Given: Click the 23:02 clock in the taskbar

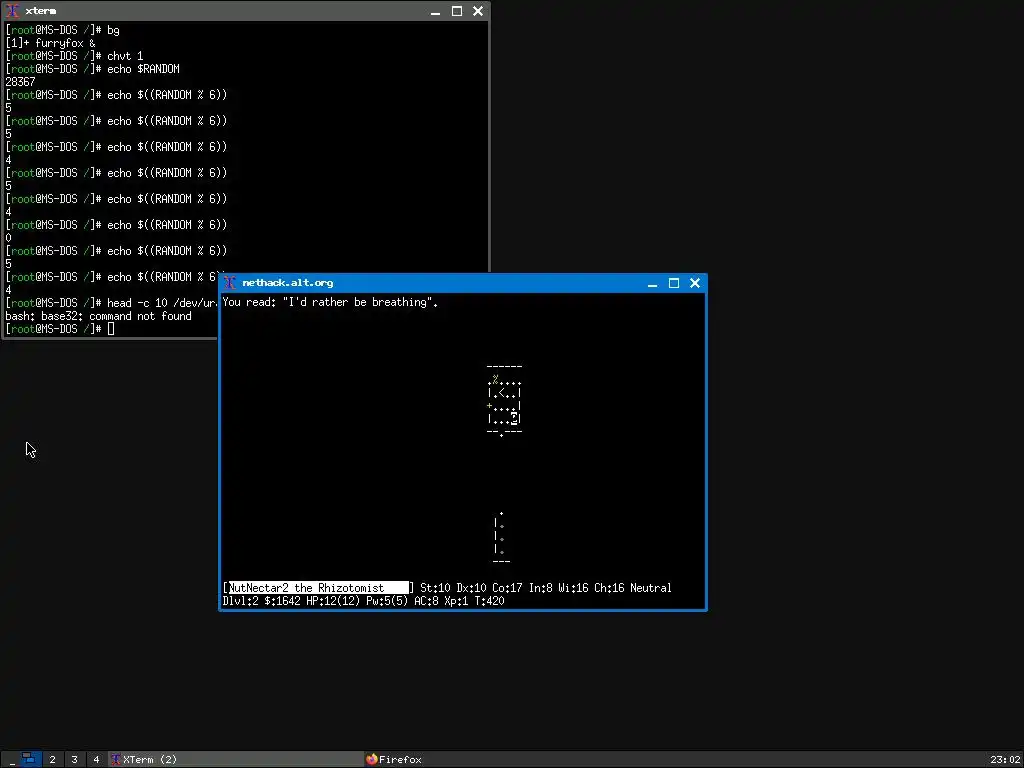Looking at the screenshot, I should [x=1004, y=760].
